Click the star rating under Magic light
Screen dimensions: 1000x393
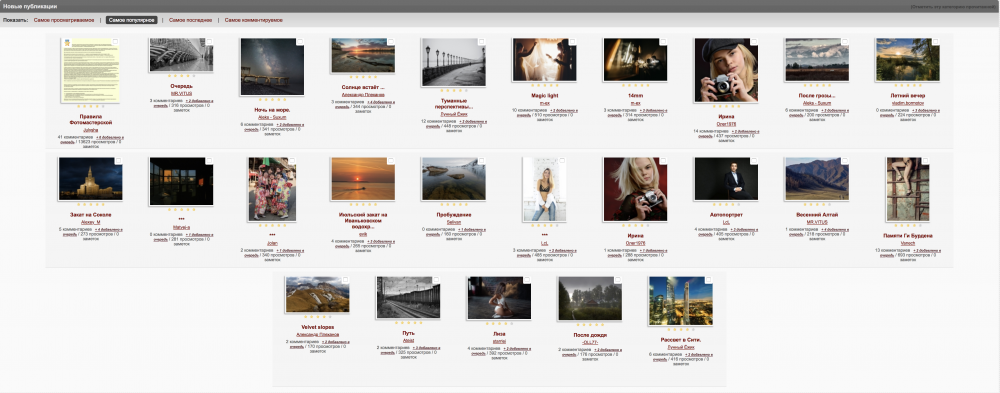[545, 85]
